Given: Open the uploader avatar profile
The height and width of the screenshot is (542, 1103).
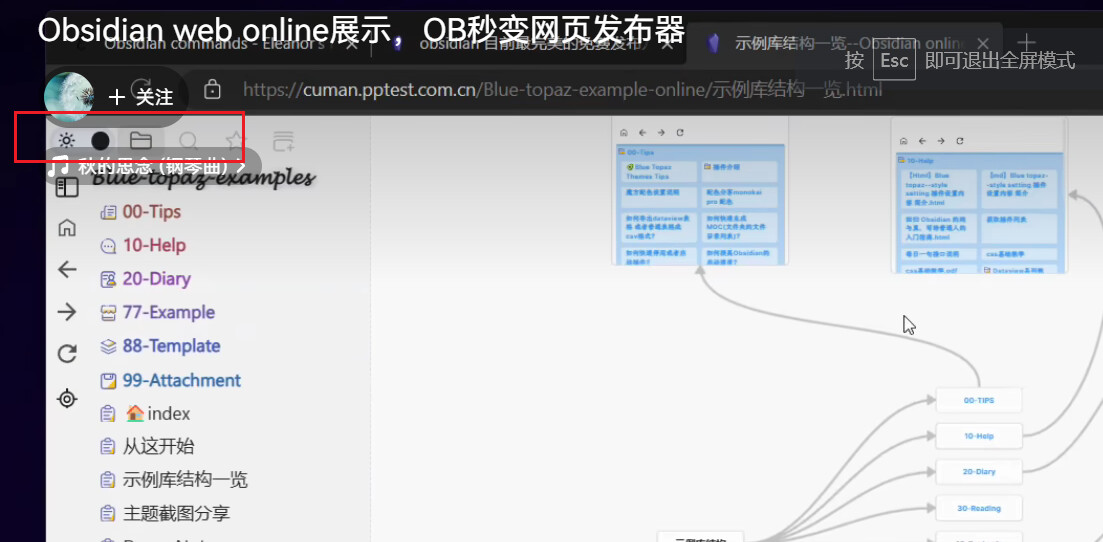Looking at the screenshot, I should pyautogui.click(x=69, y=96).
